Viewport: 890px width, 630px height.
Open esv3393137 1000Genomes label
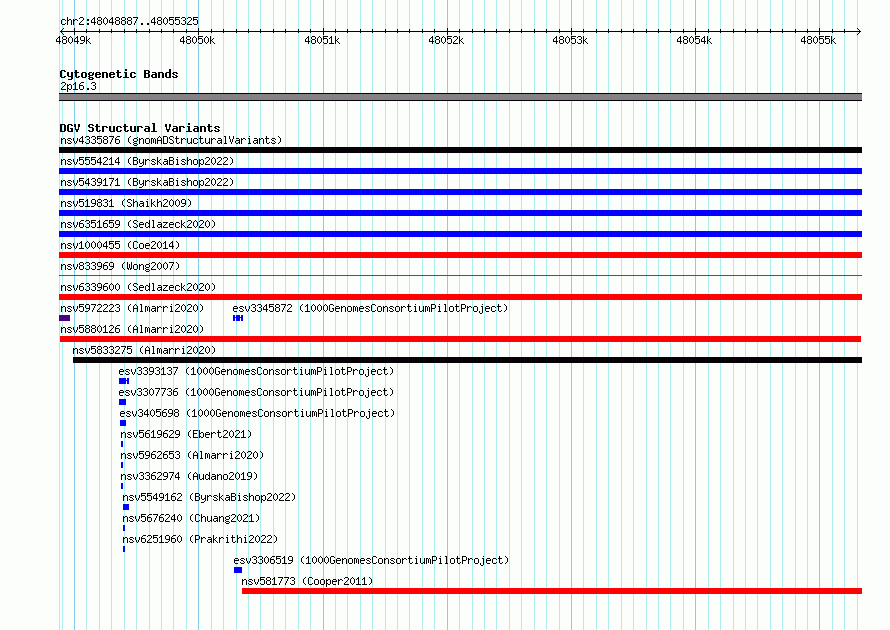[x=256, y=371]
